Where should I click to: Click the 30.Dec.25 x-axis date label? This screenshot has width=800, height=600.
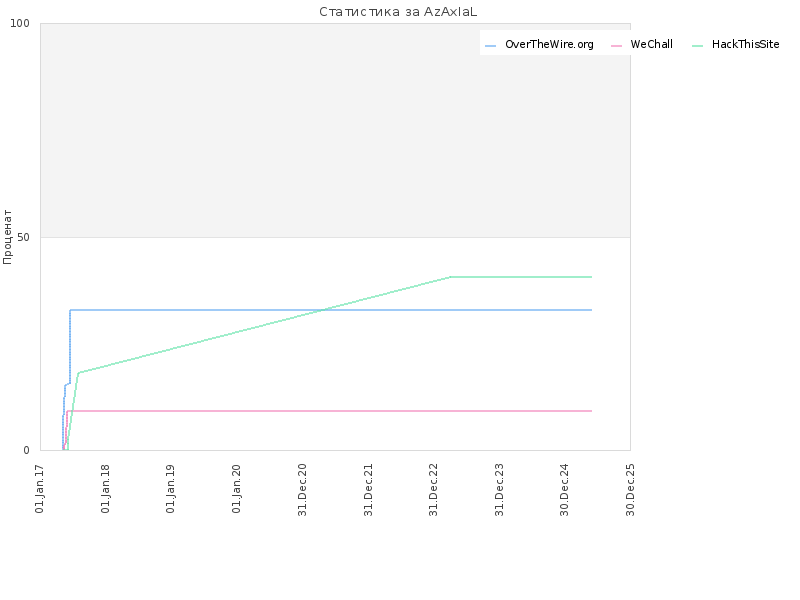pos(630,490)
